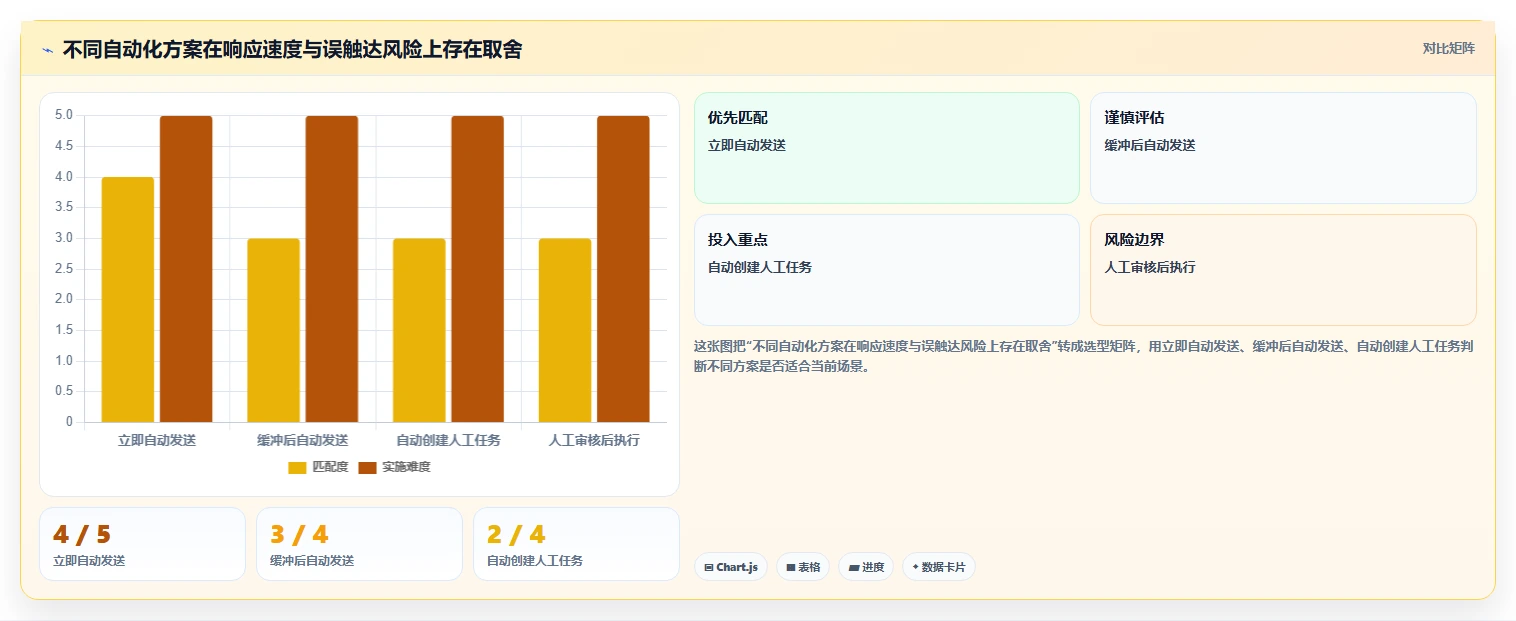Image resolution: width=1516 pixels, height=621 pixels.
Task: Select the 风险边界 card
Action: click(1283, 270)
